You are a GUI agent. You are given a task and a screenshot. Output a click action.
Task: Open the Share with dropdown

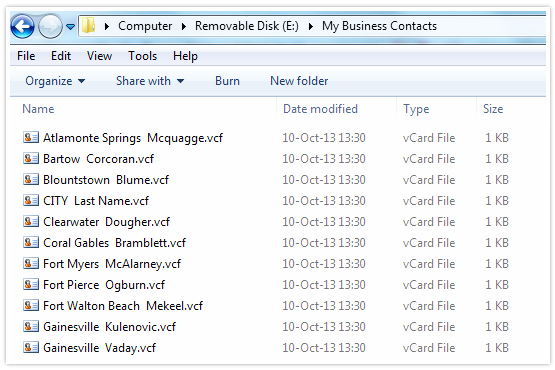click(150, 81)
